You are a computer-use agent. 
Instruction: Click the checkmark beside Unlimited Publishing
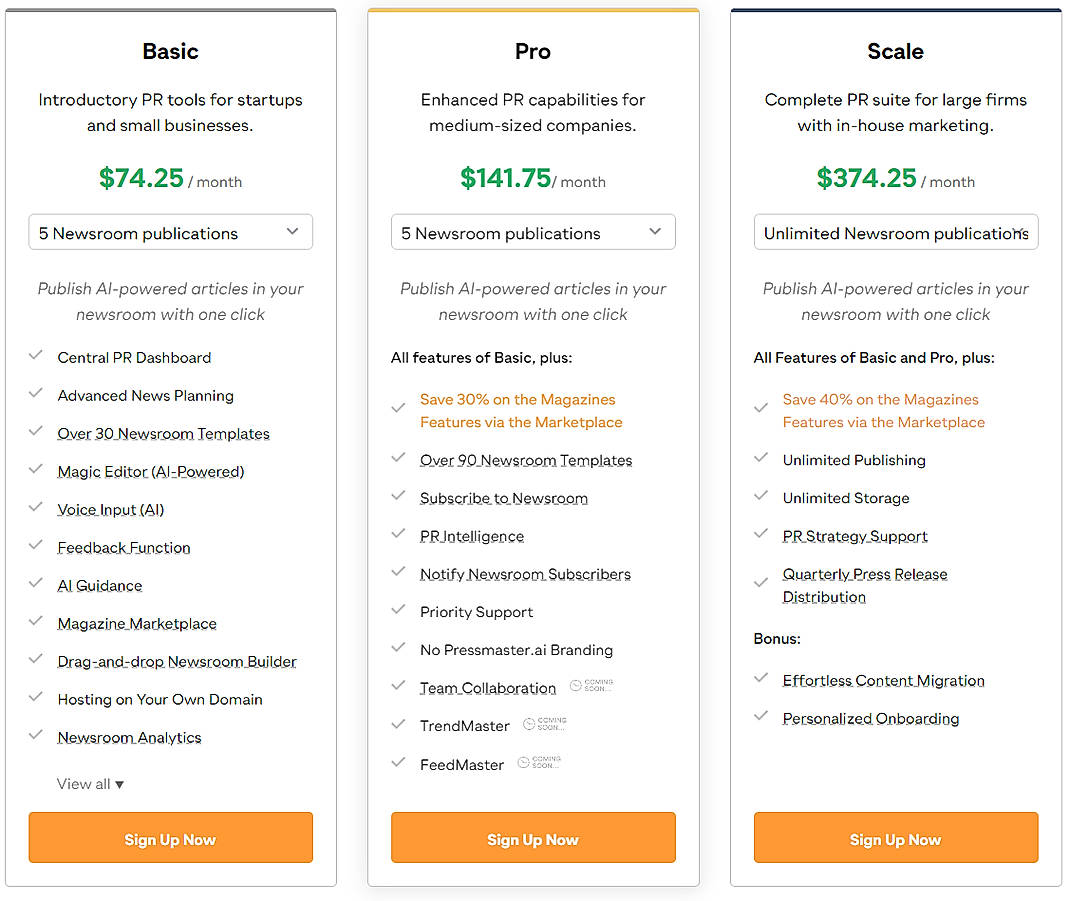(x=762, y=460)
